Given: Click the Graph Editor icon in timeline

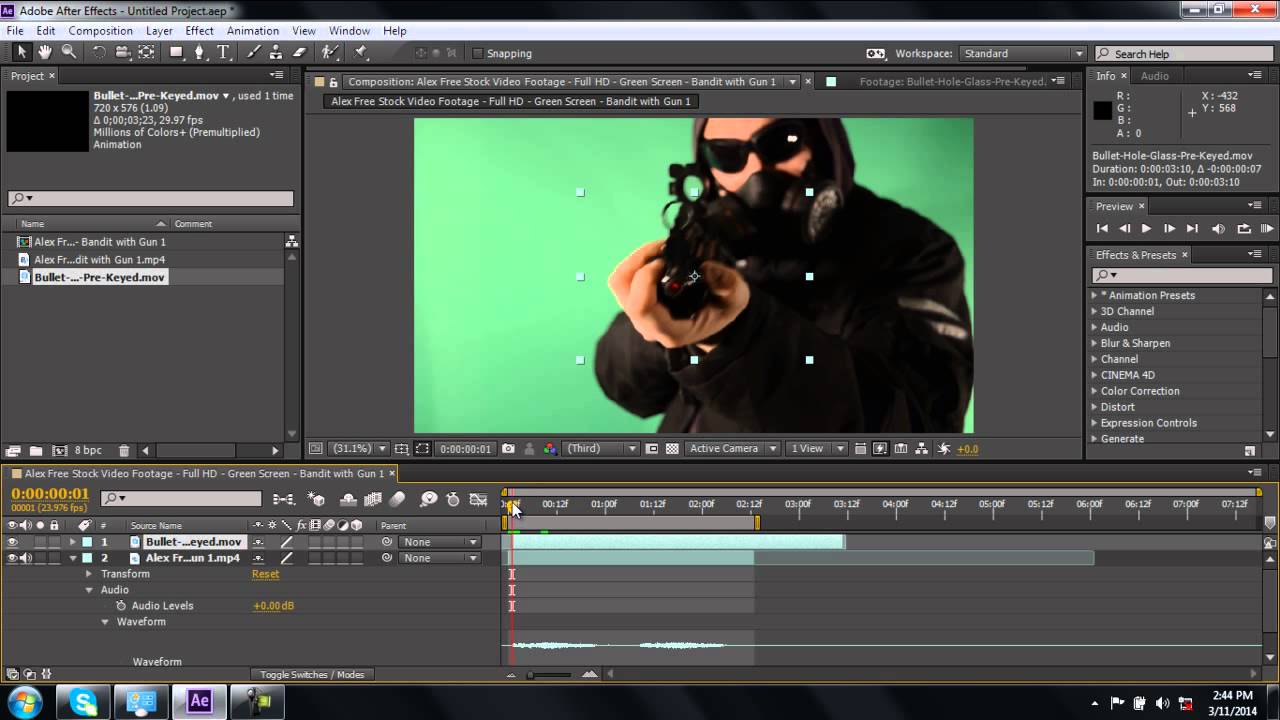Looking at the screenshot, I should [x=479, y=499].
